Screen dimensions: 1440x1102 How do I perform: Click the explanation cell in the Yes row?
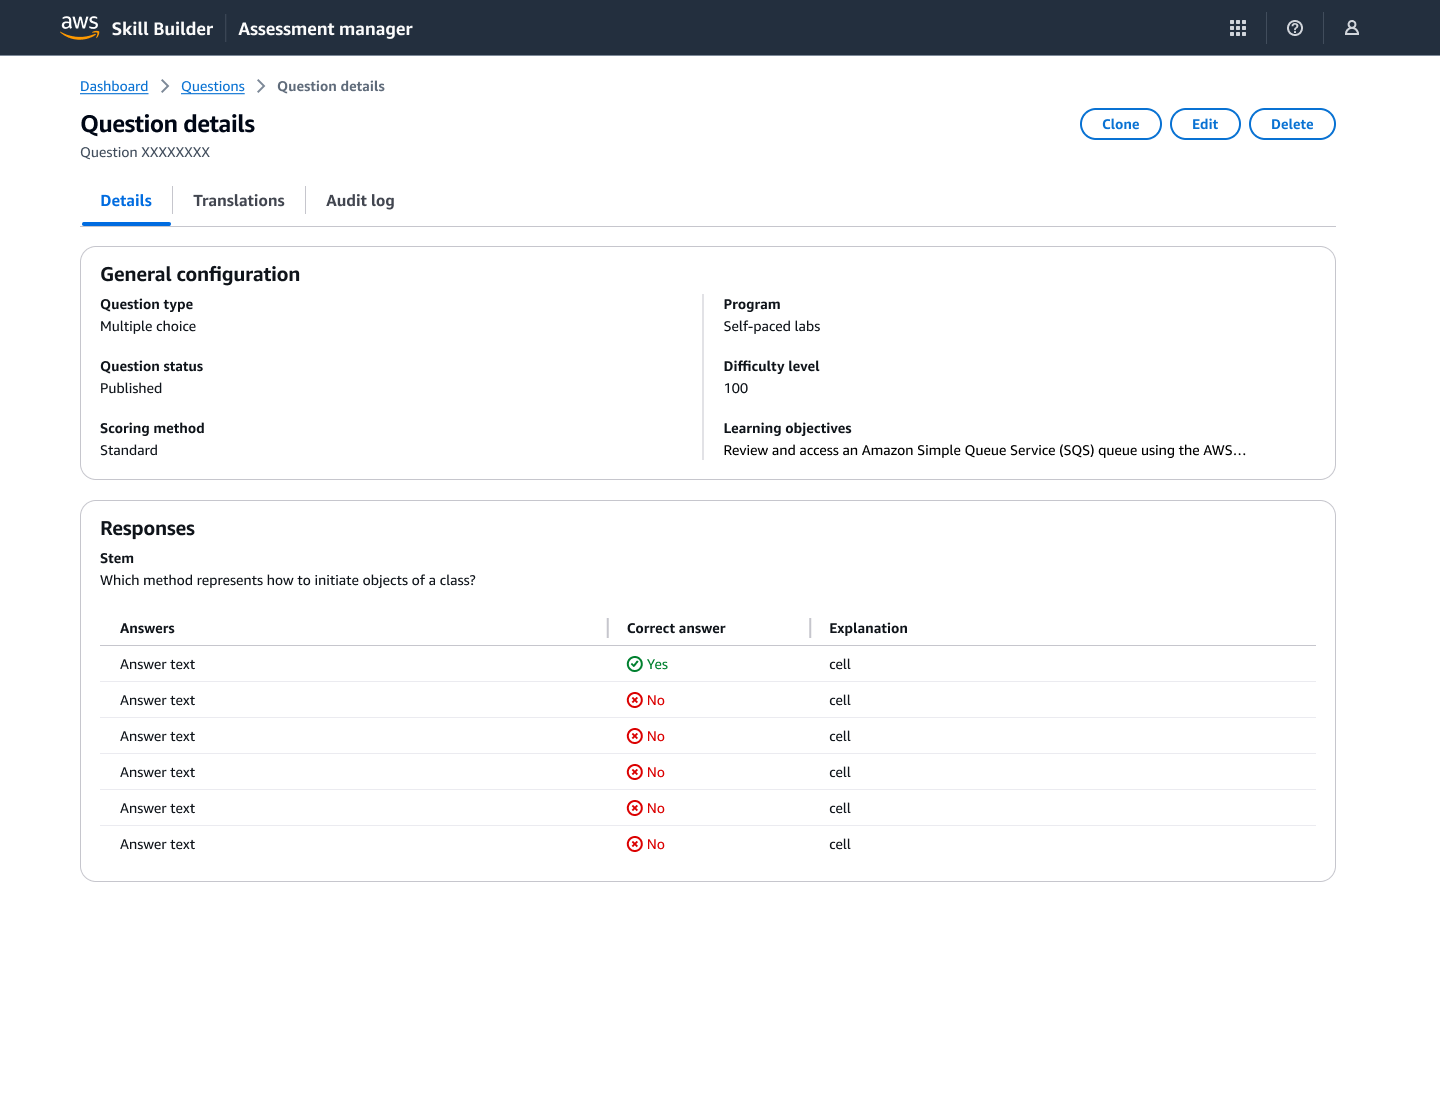(x=840, y=664)
